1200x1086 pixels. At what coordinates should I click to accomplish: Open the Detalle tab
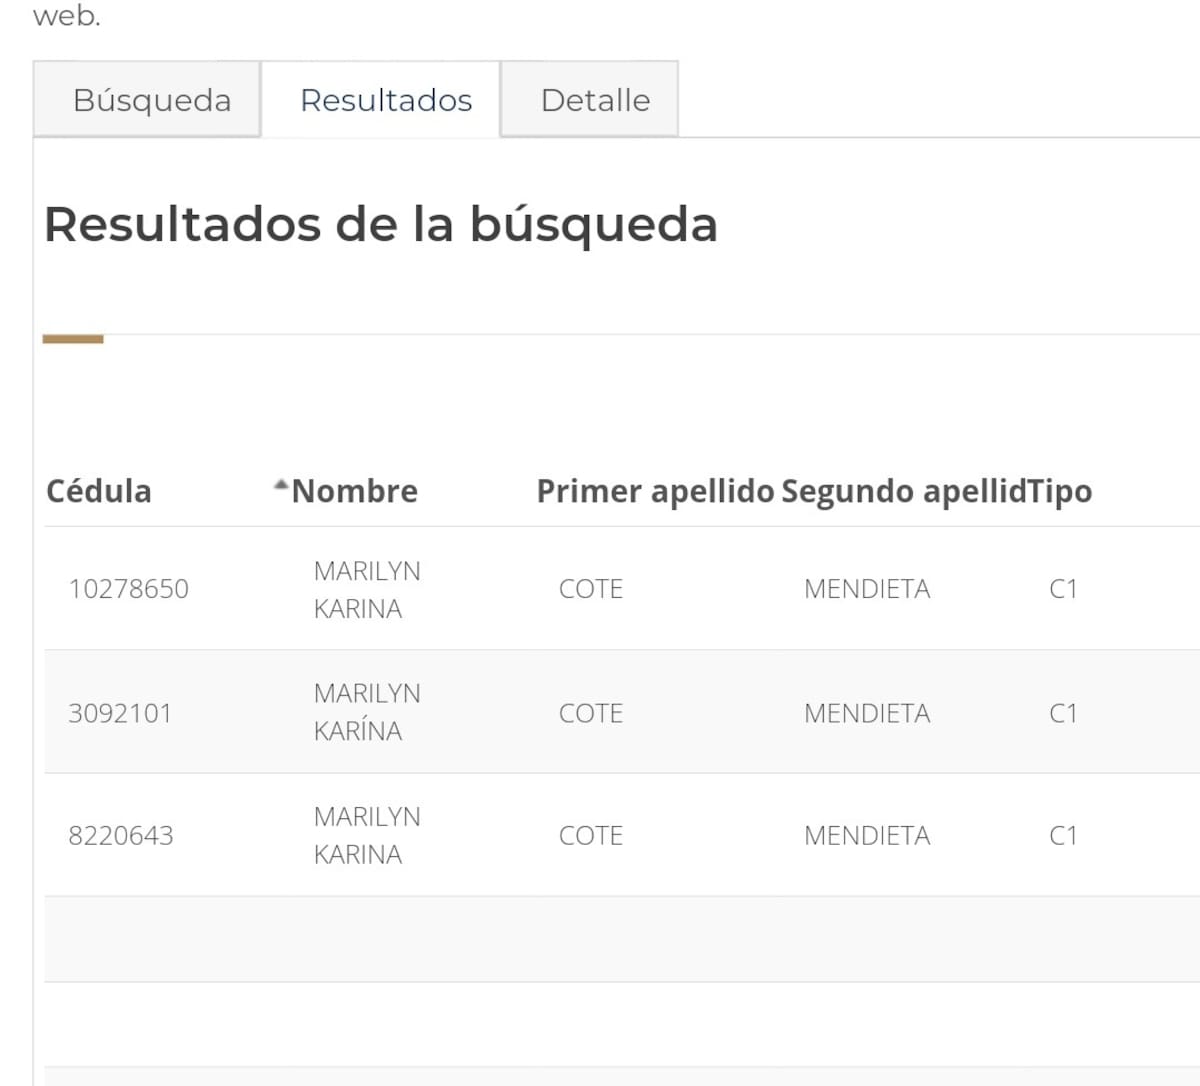tap(595, 100)
